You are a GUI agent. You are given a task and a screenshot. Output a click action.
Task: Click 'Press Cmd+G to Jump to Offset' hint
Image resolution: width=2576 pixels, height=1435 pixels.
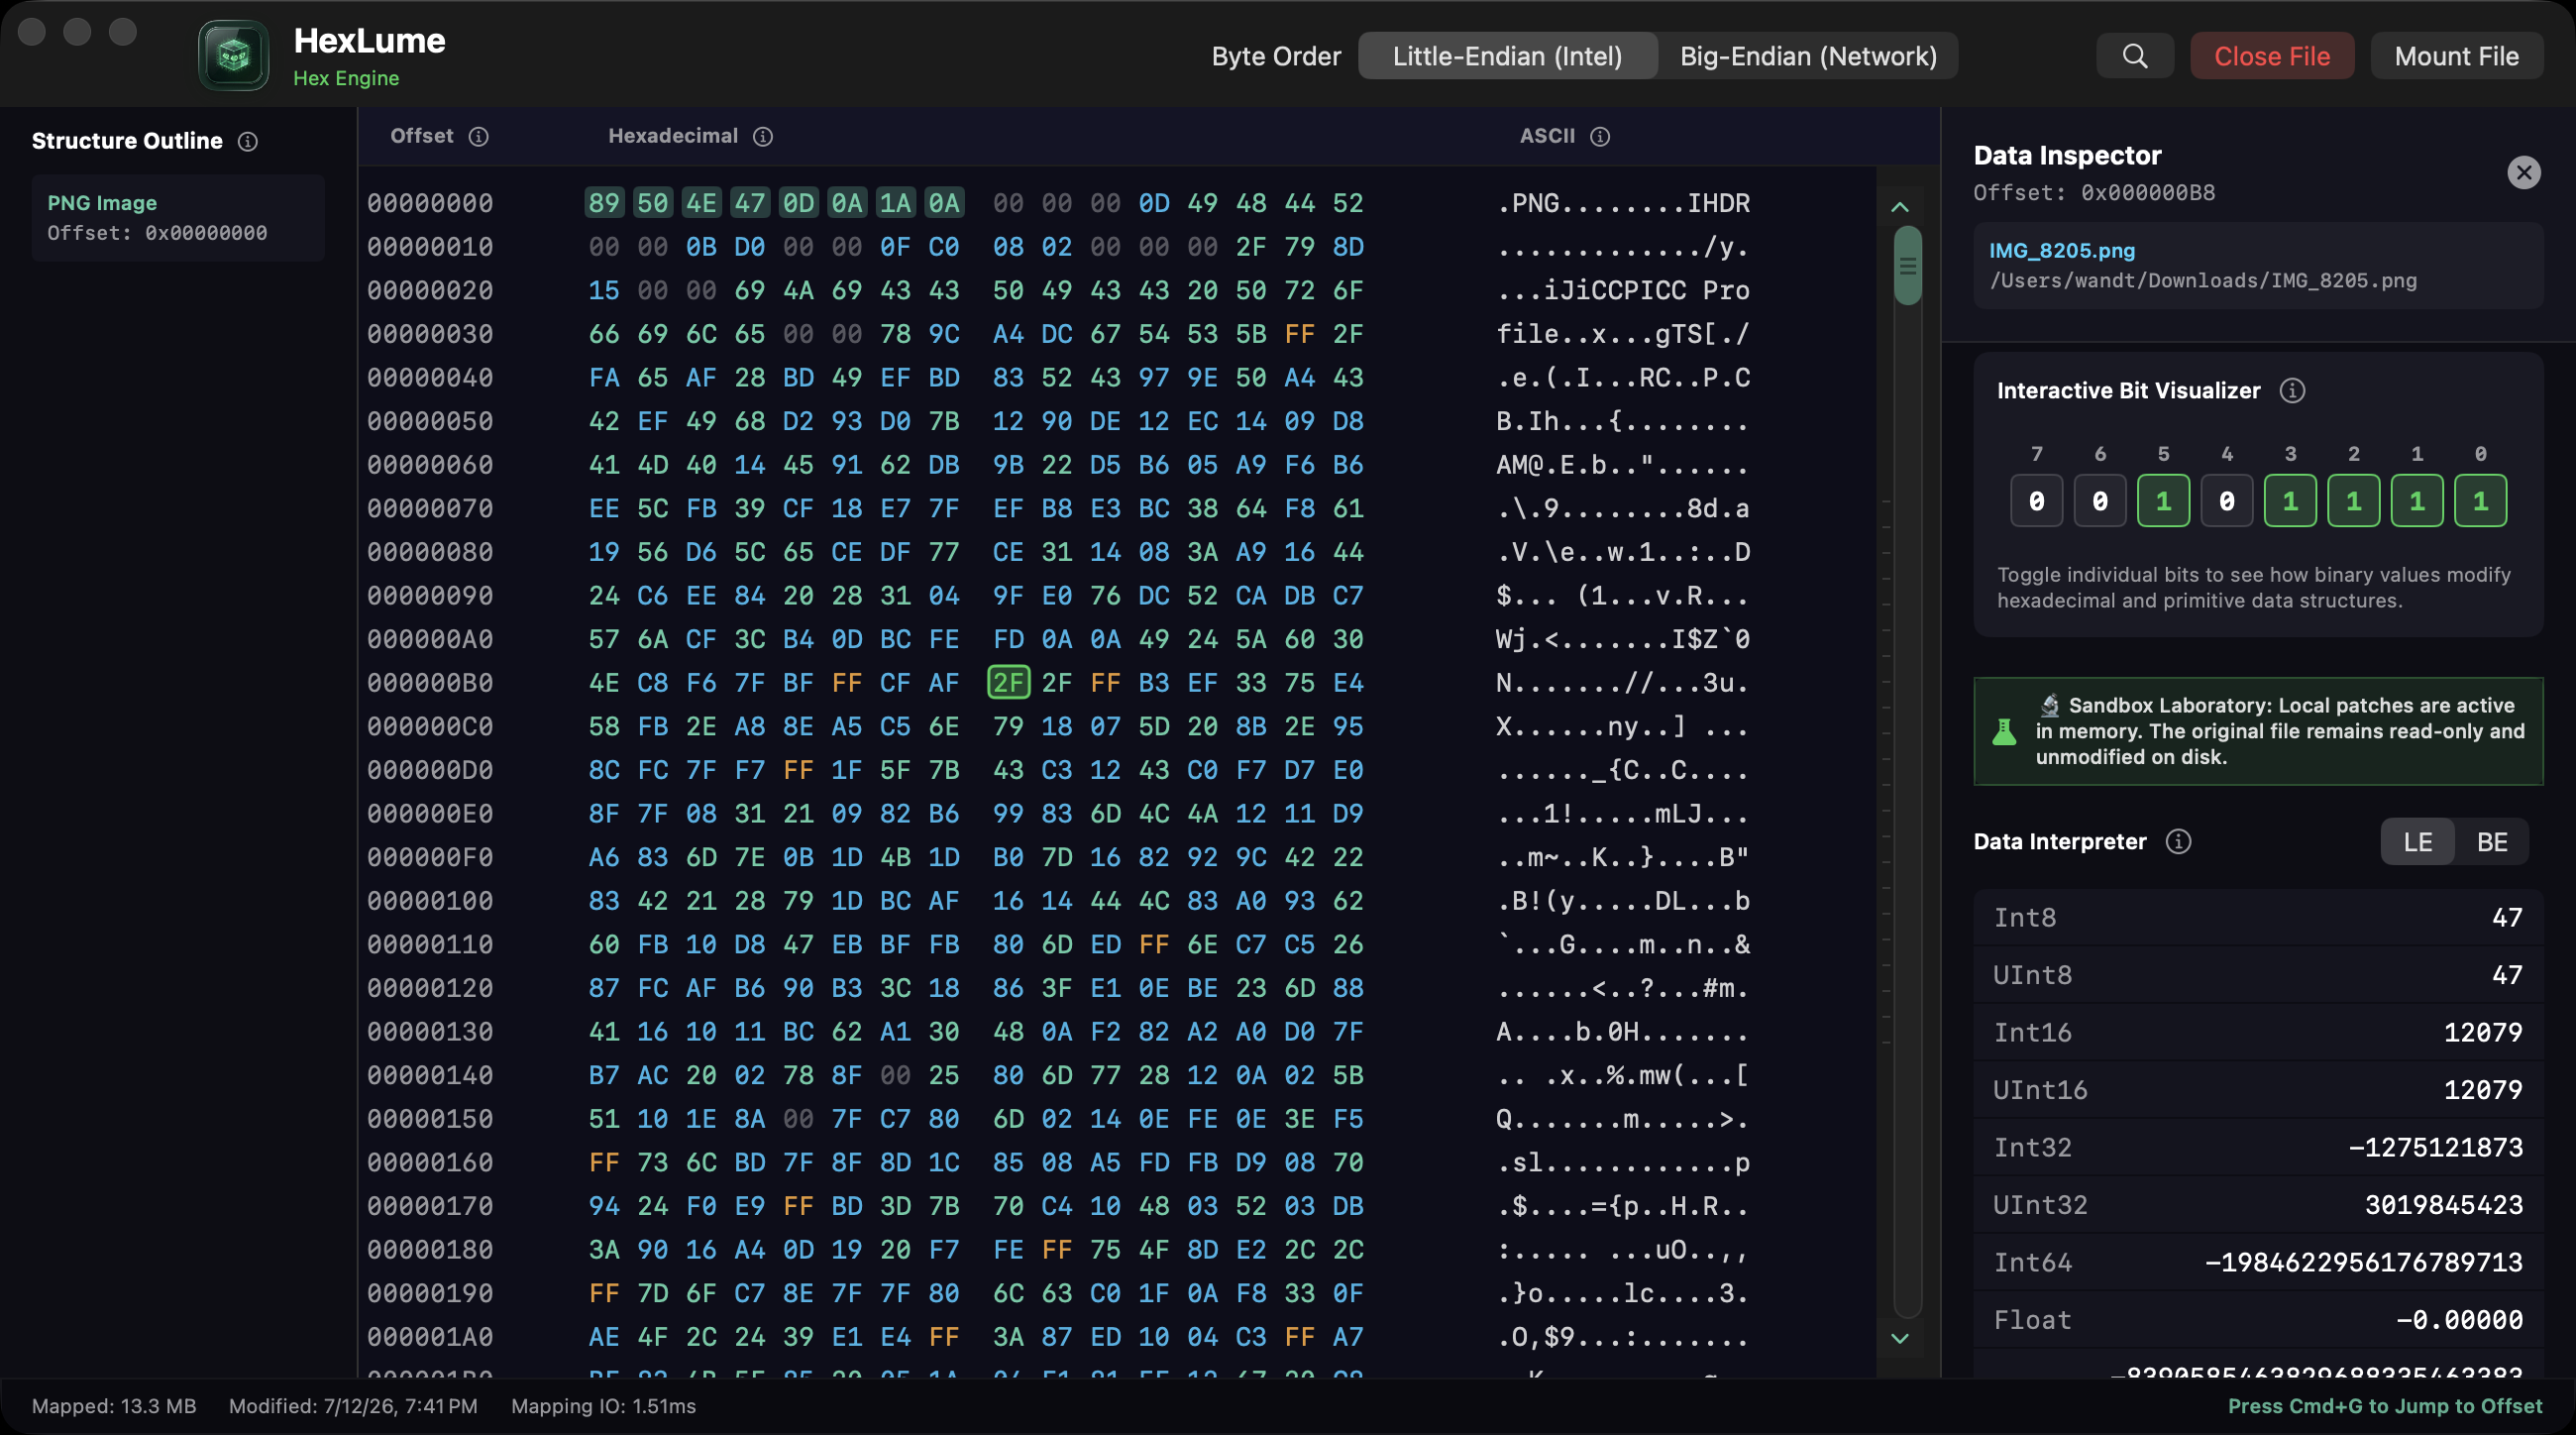(2385, 1407)
